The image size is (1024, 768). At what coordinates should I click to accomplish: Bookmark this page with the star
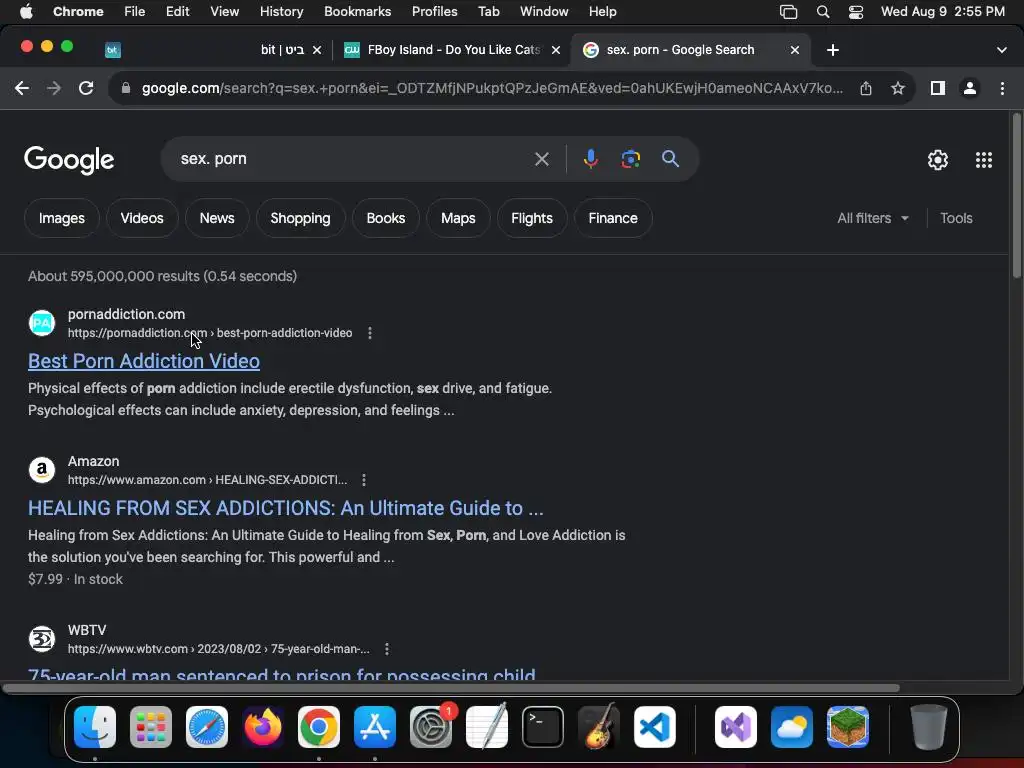(x=898, y=88)
